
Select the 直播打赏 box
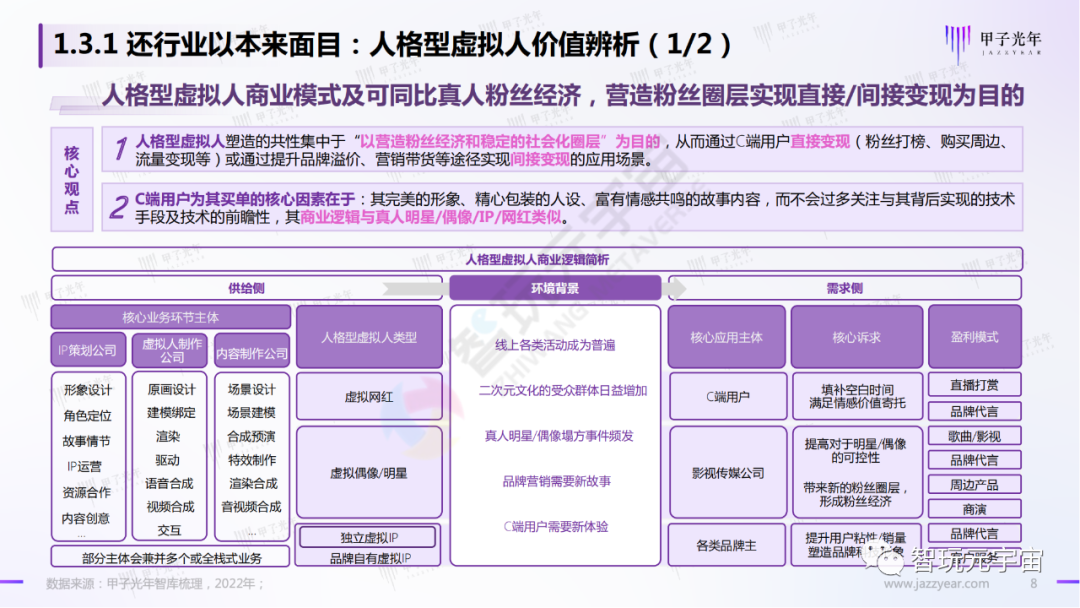coord(975,385)
